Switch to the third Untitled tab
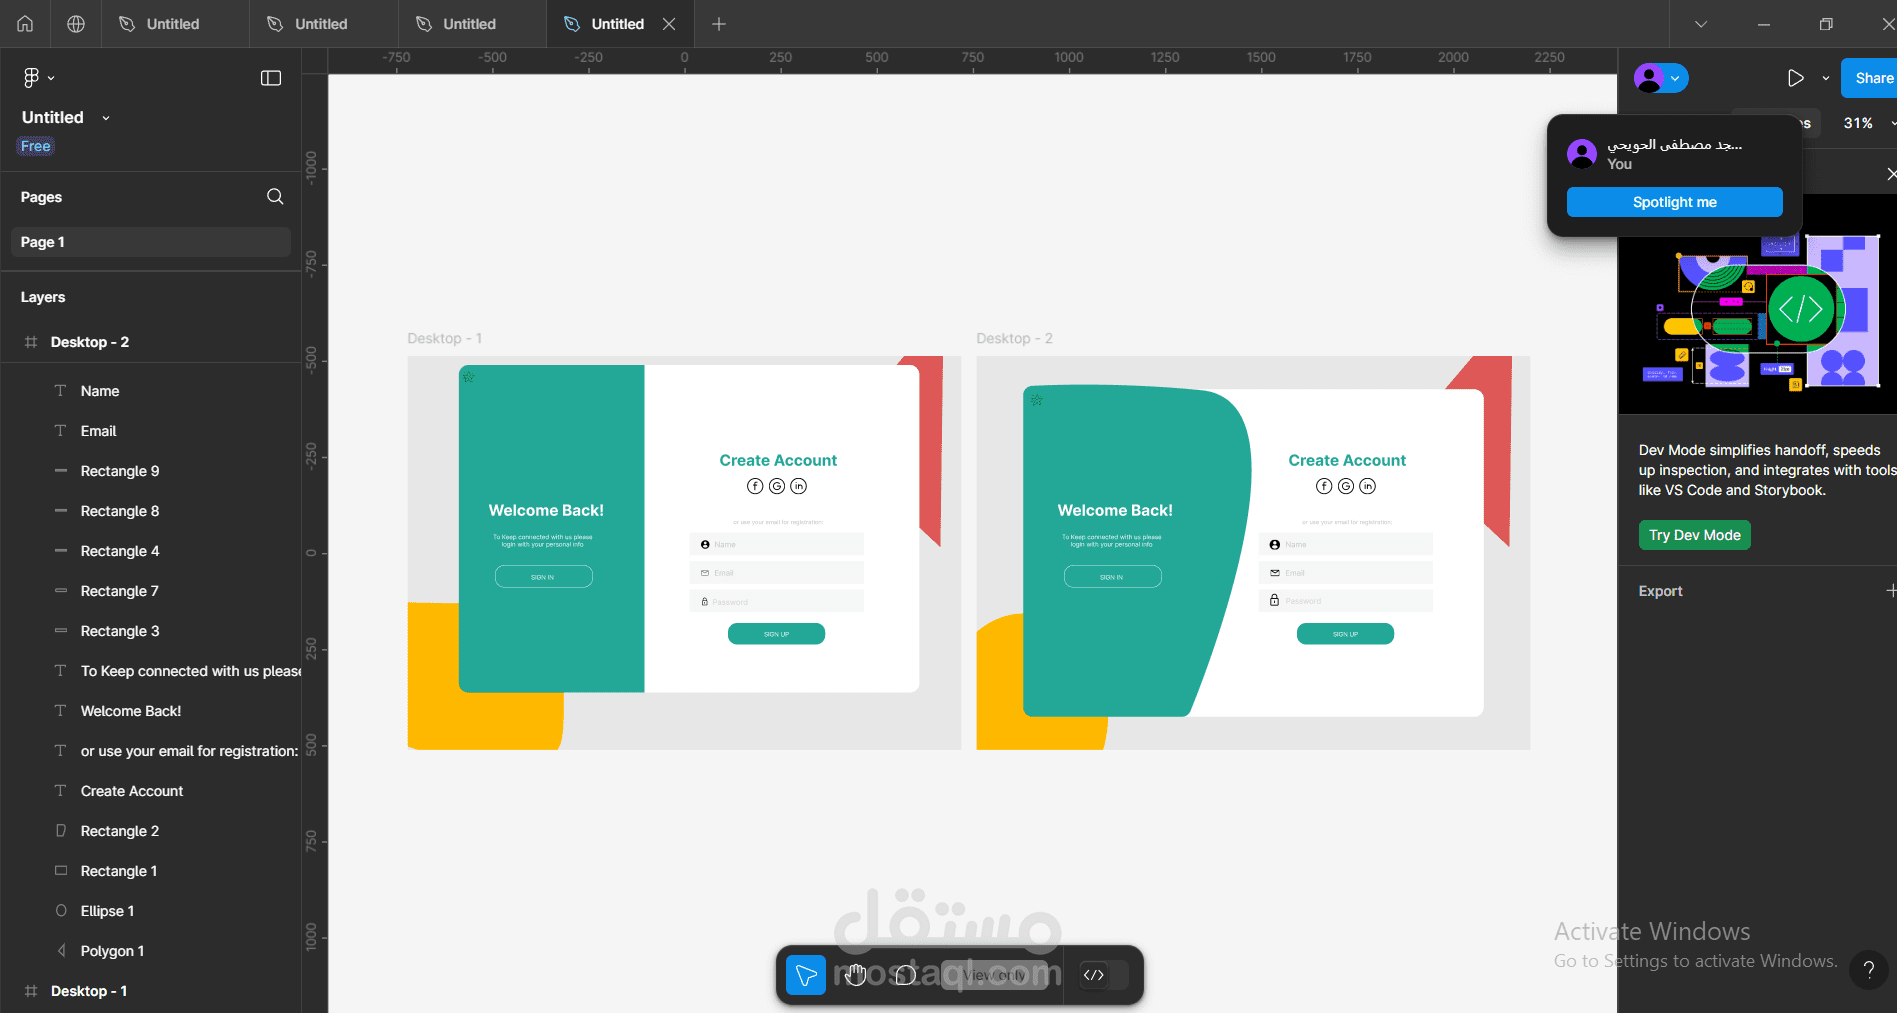Screen dimensions: 1897x1013 [x=471, y=24]
